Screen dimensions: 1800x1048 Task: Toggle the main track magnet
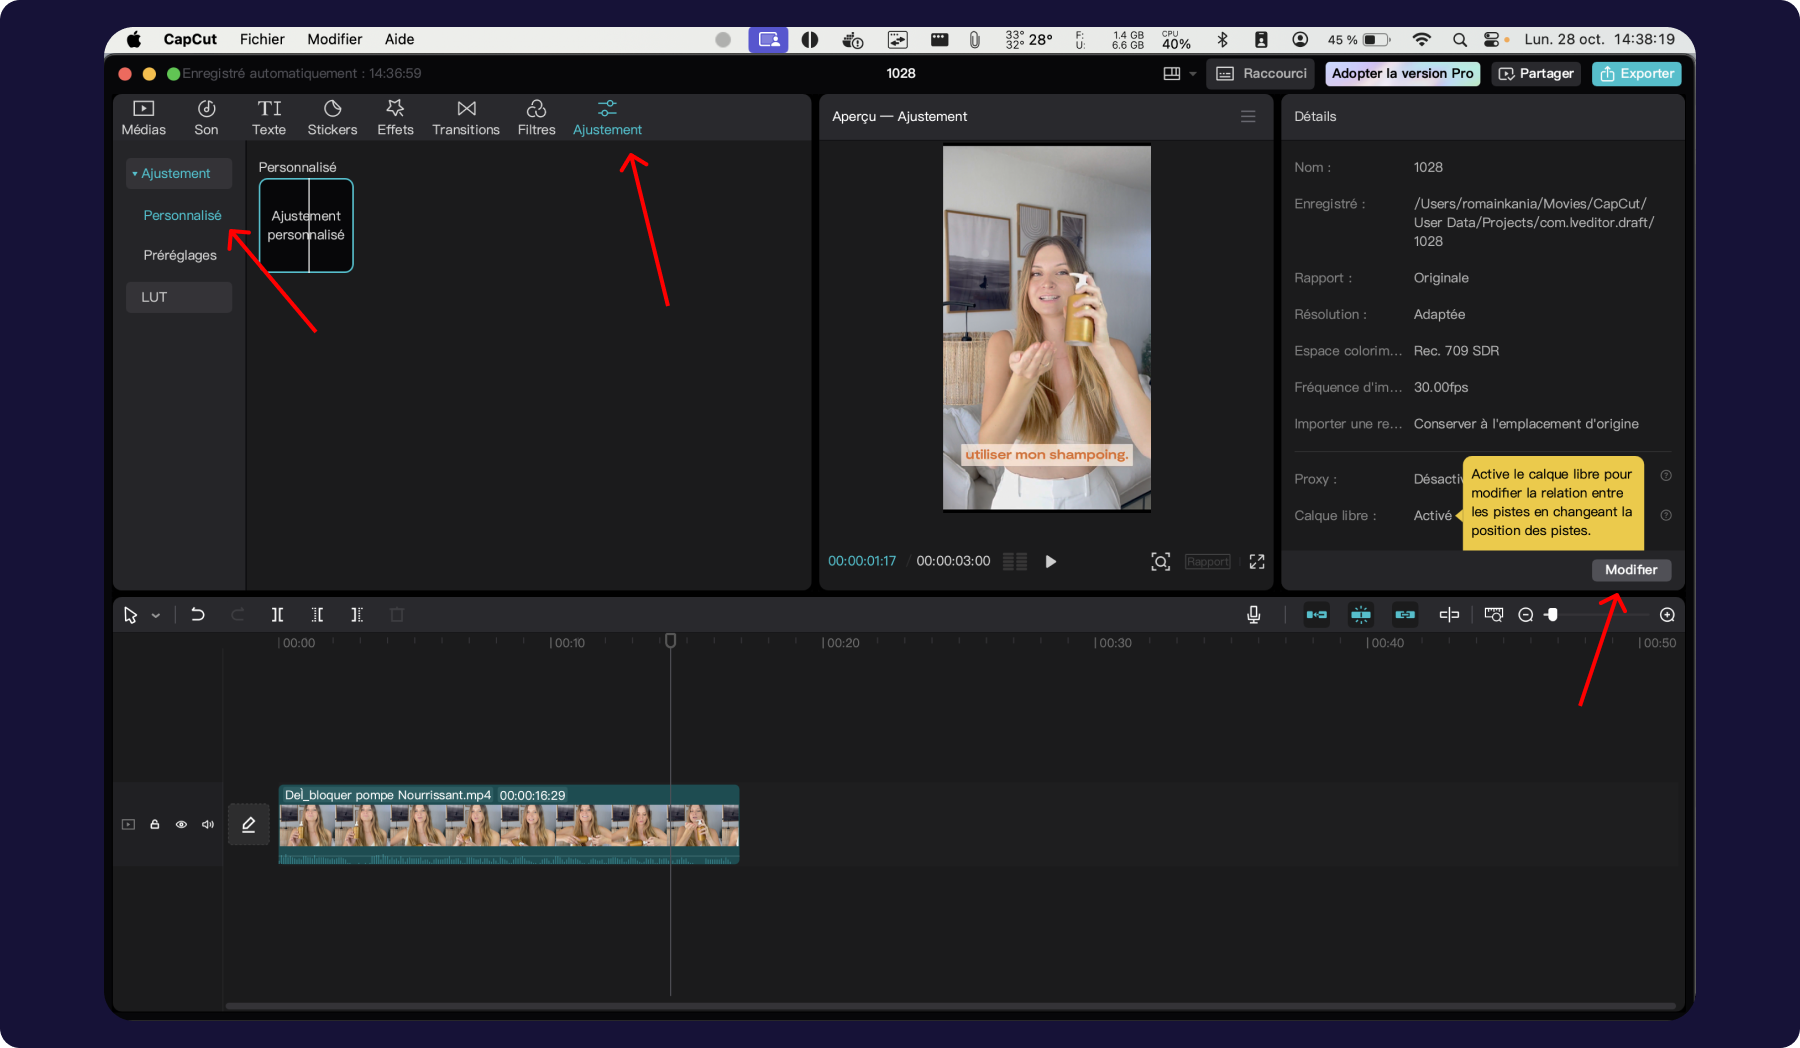click(x=1317, y=615)
